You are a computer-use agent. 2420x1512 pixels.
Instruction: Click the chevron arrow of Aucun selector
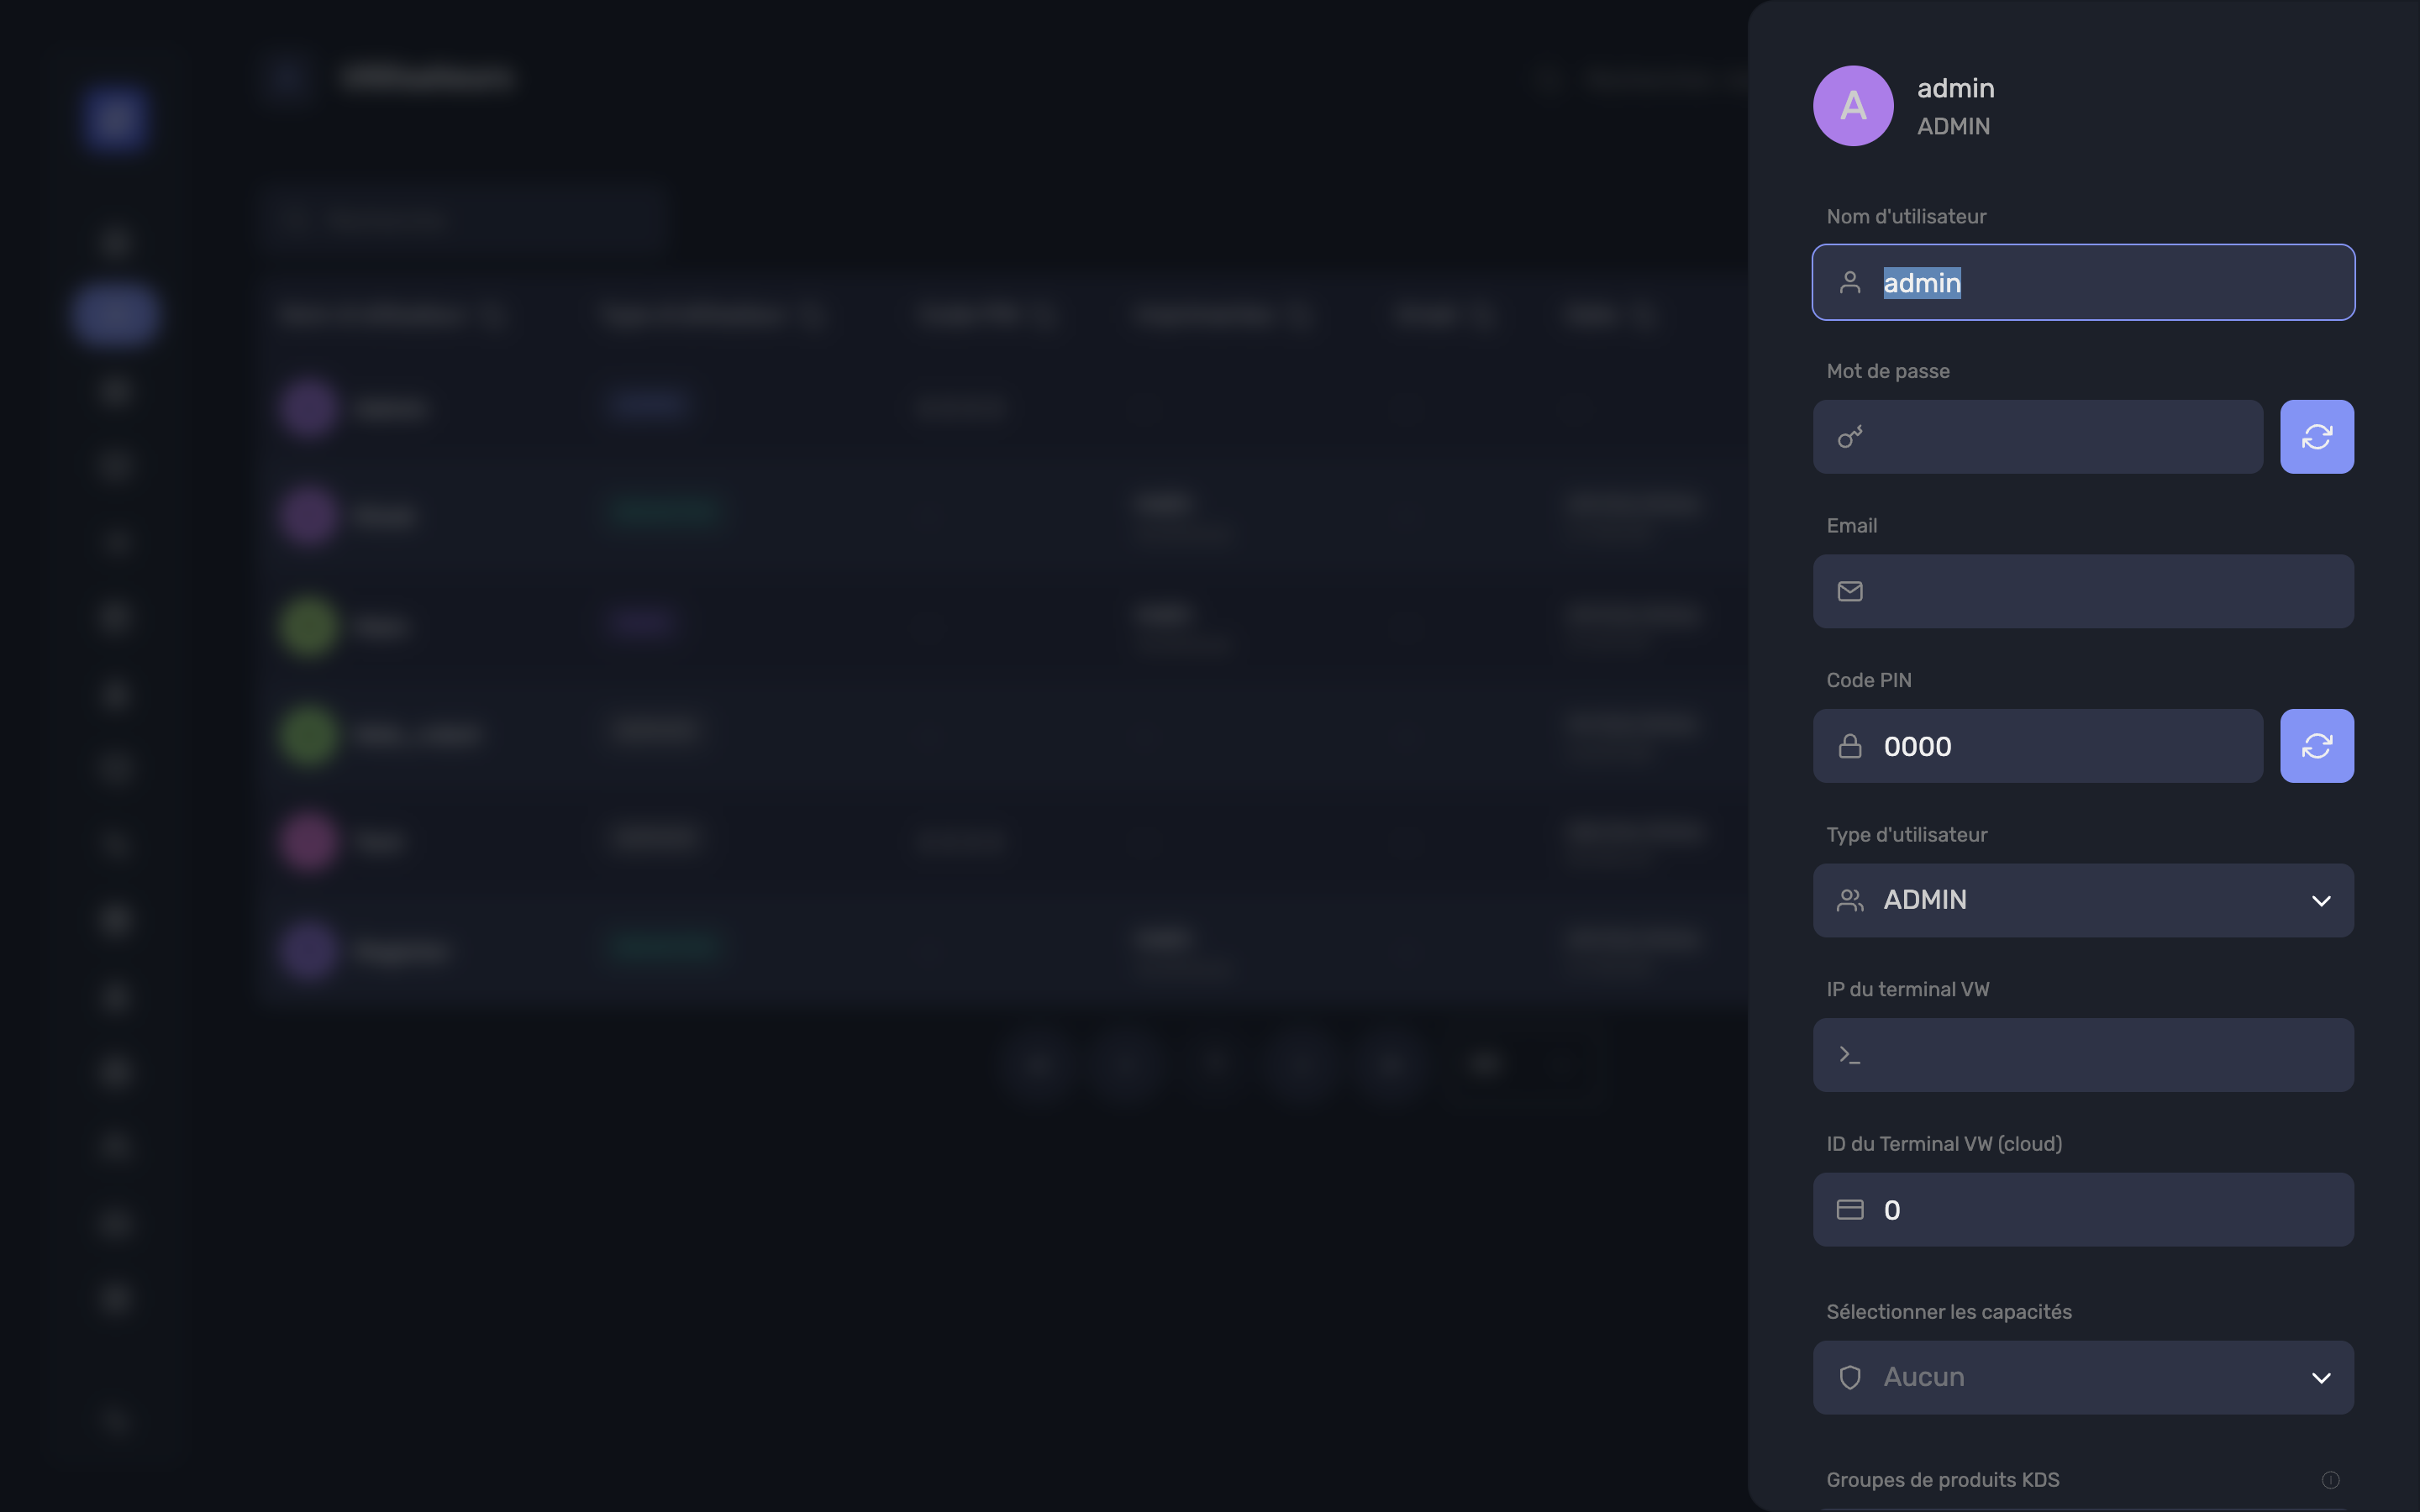click(2321, 1378)
